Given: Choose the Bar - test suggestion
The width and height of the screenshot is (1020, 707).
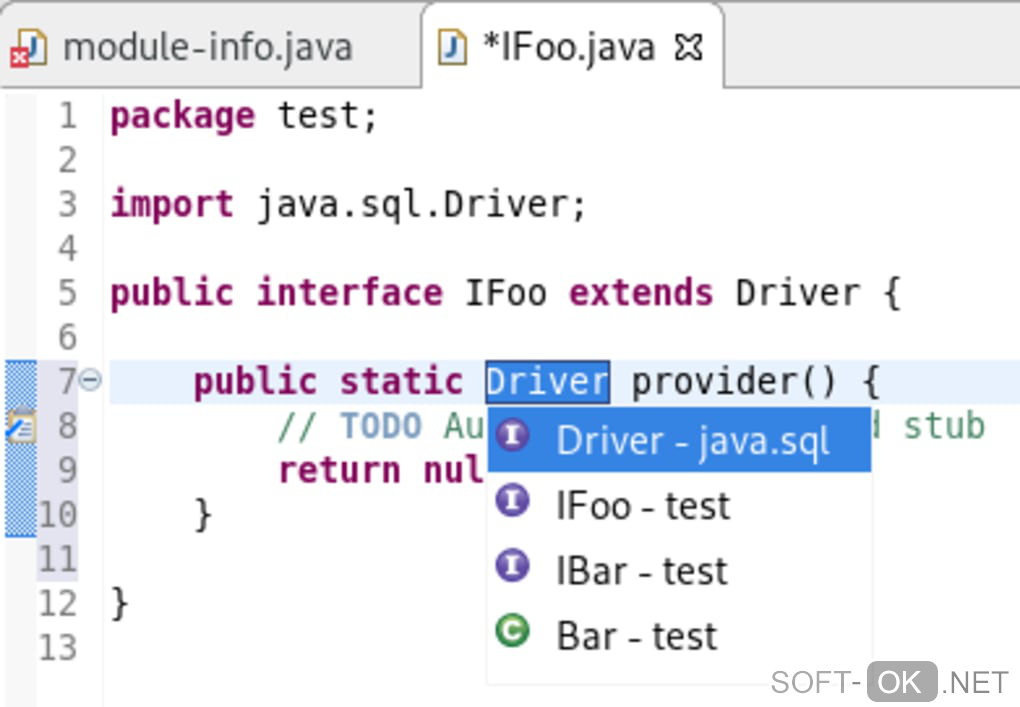Looking at the screenshot, I should pyautogui.click(x=636, y=636).
